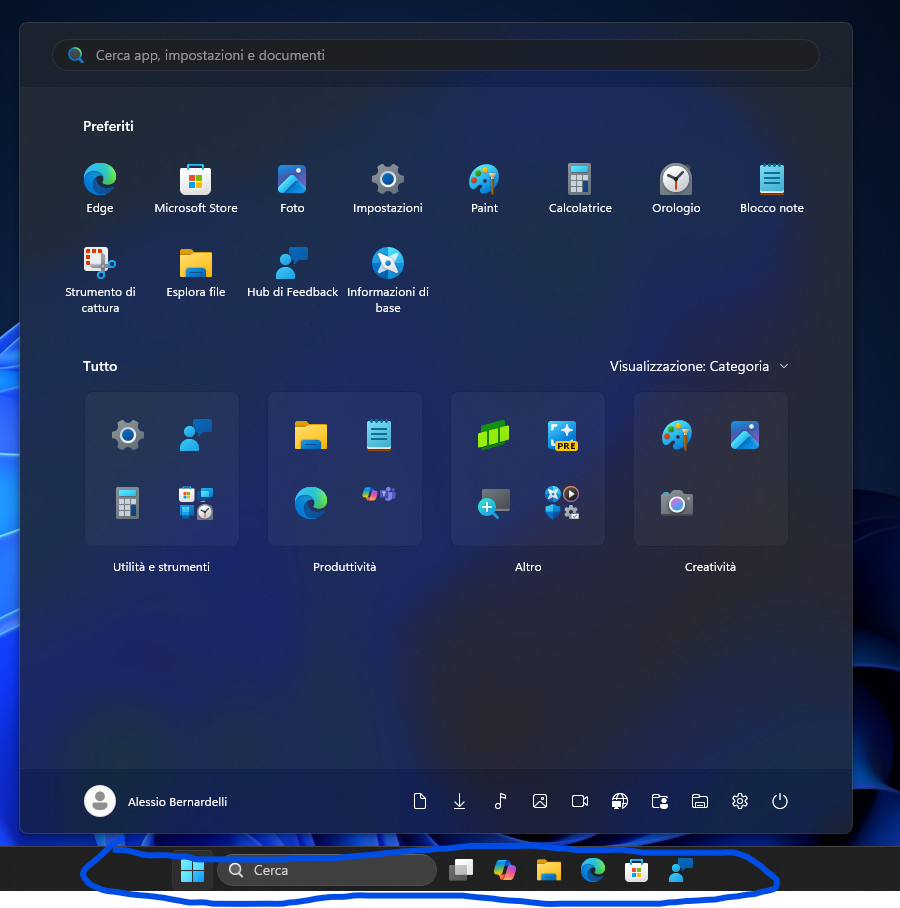
Task: Click the Preferiti section heading
Action: tap(108, 126)
